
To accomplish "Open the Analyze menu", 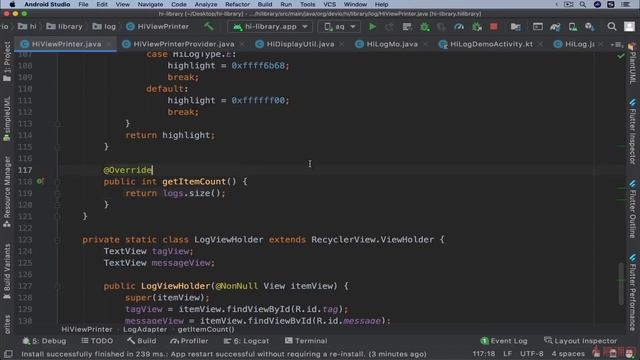I will coord(206,4).
